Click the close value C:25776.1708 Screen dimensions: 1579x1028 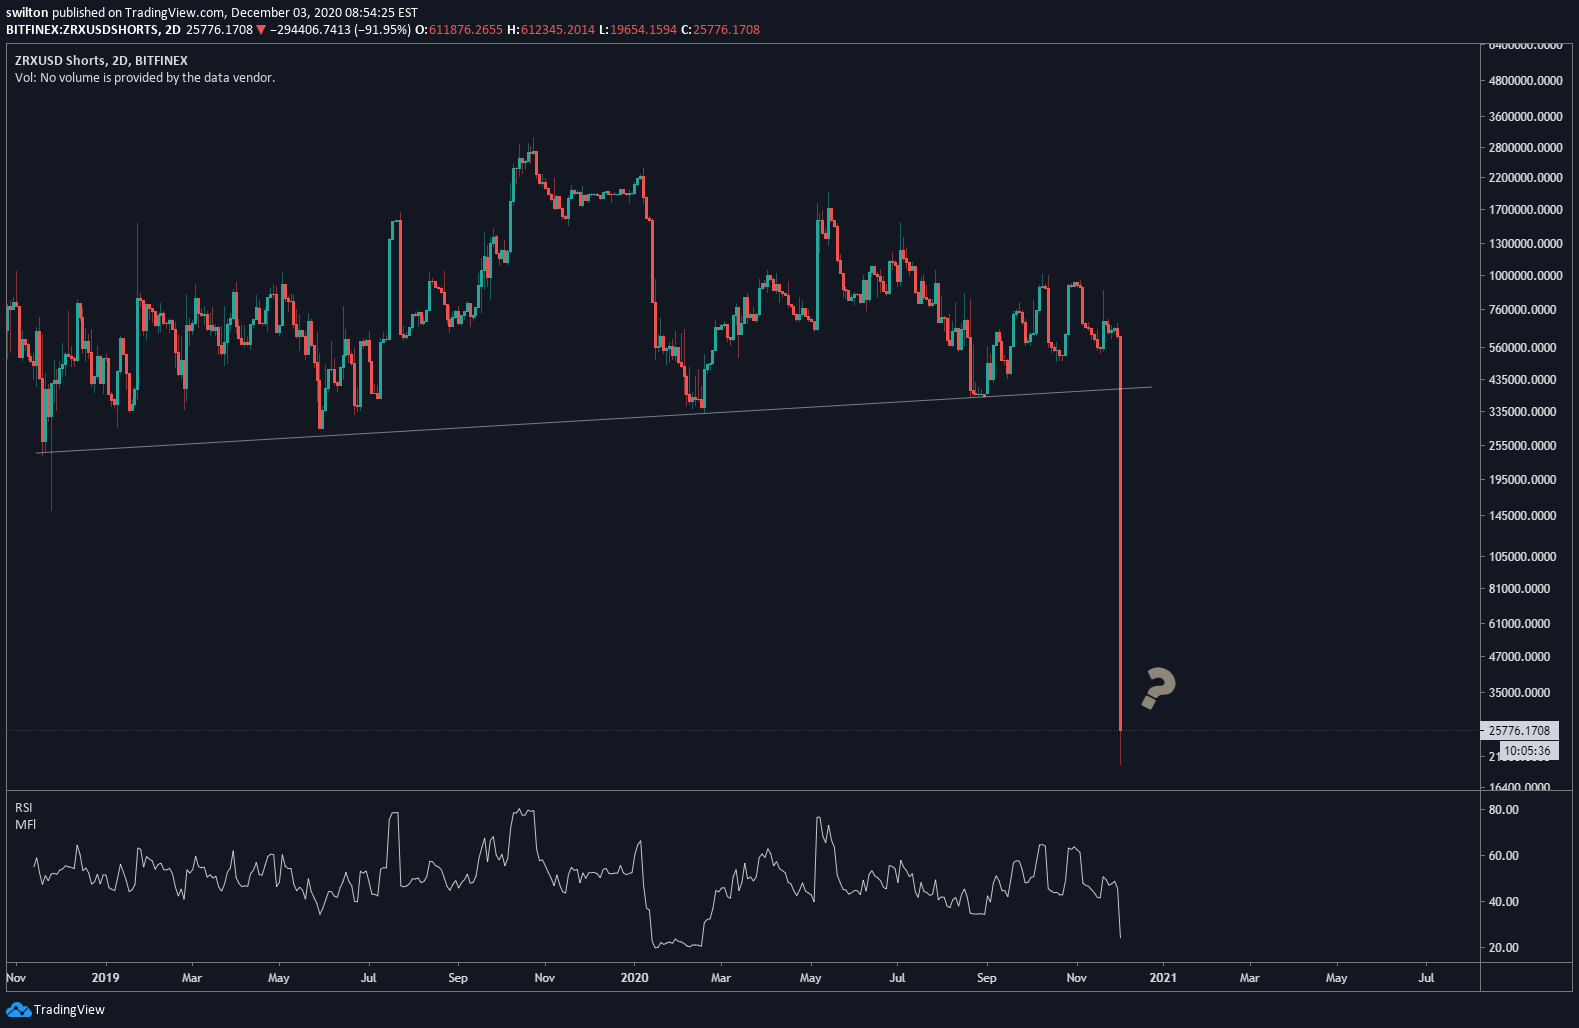(x=720, y=29)
